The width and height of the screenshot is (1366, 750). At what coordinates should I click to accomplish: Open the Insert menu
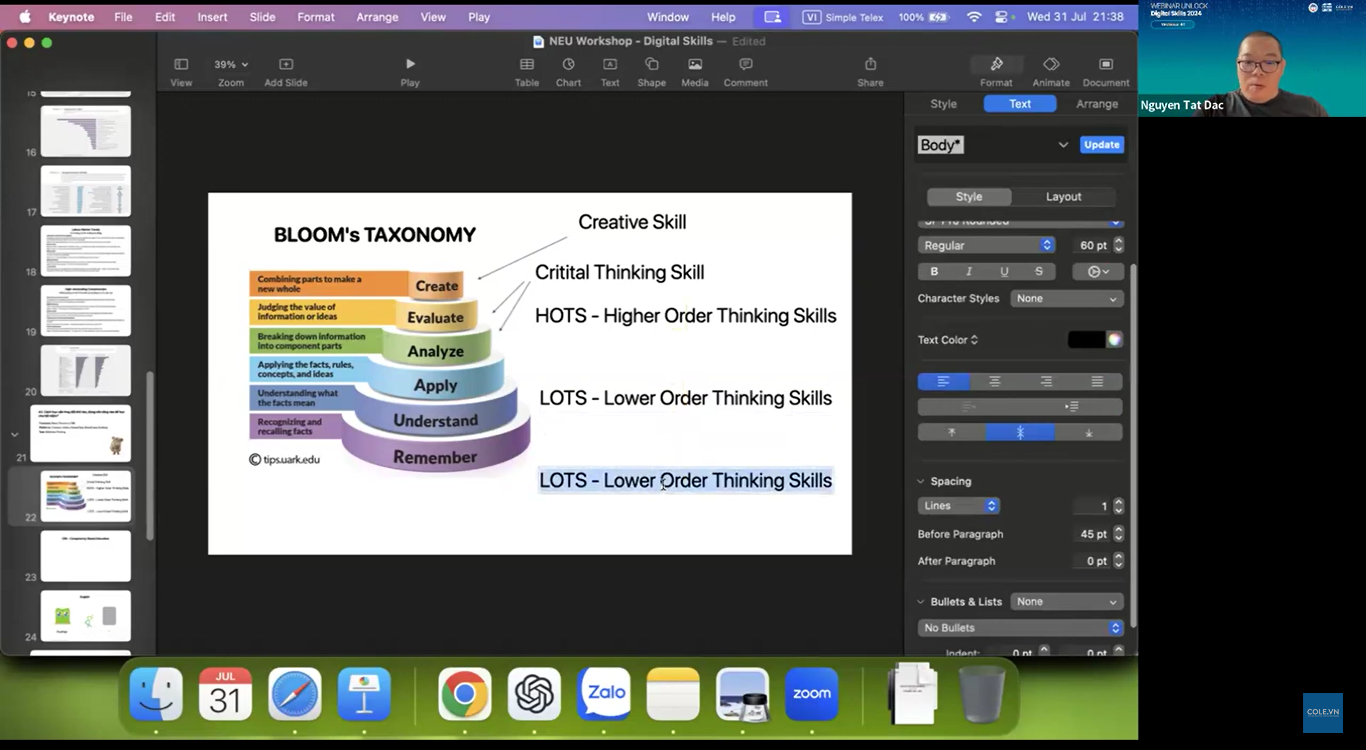click(x=212, y=17)
